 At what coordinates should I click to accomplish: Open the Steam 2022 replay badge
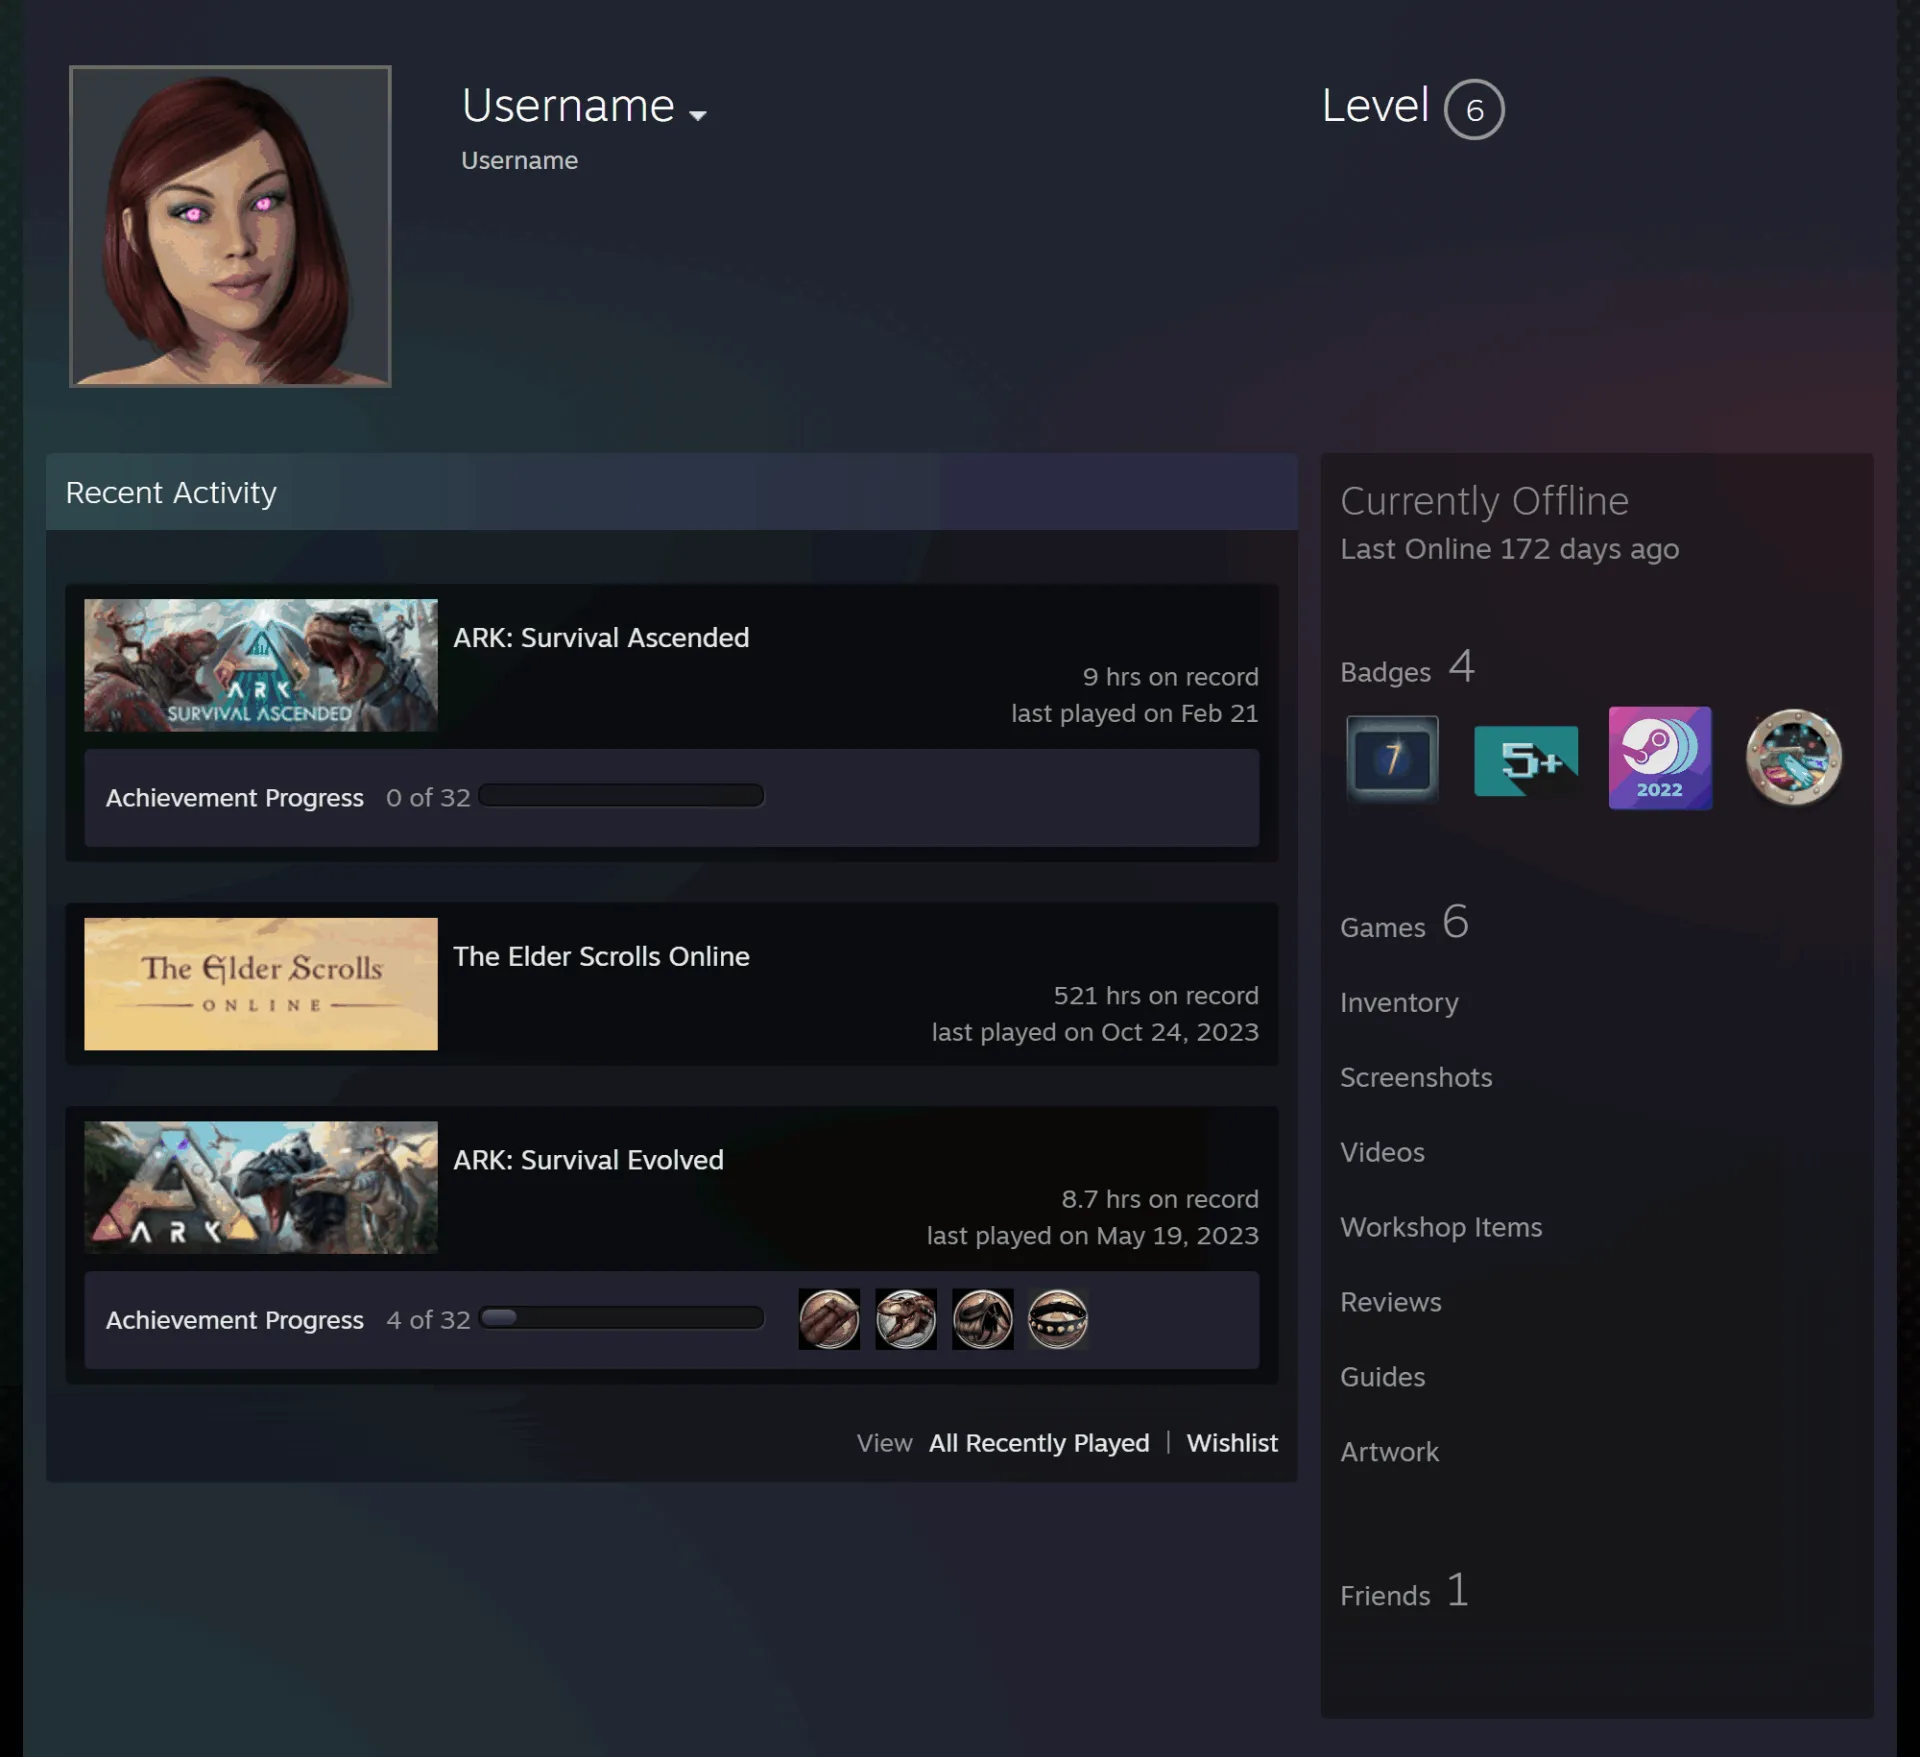(1660, 758)
